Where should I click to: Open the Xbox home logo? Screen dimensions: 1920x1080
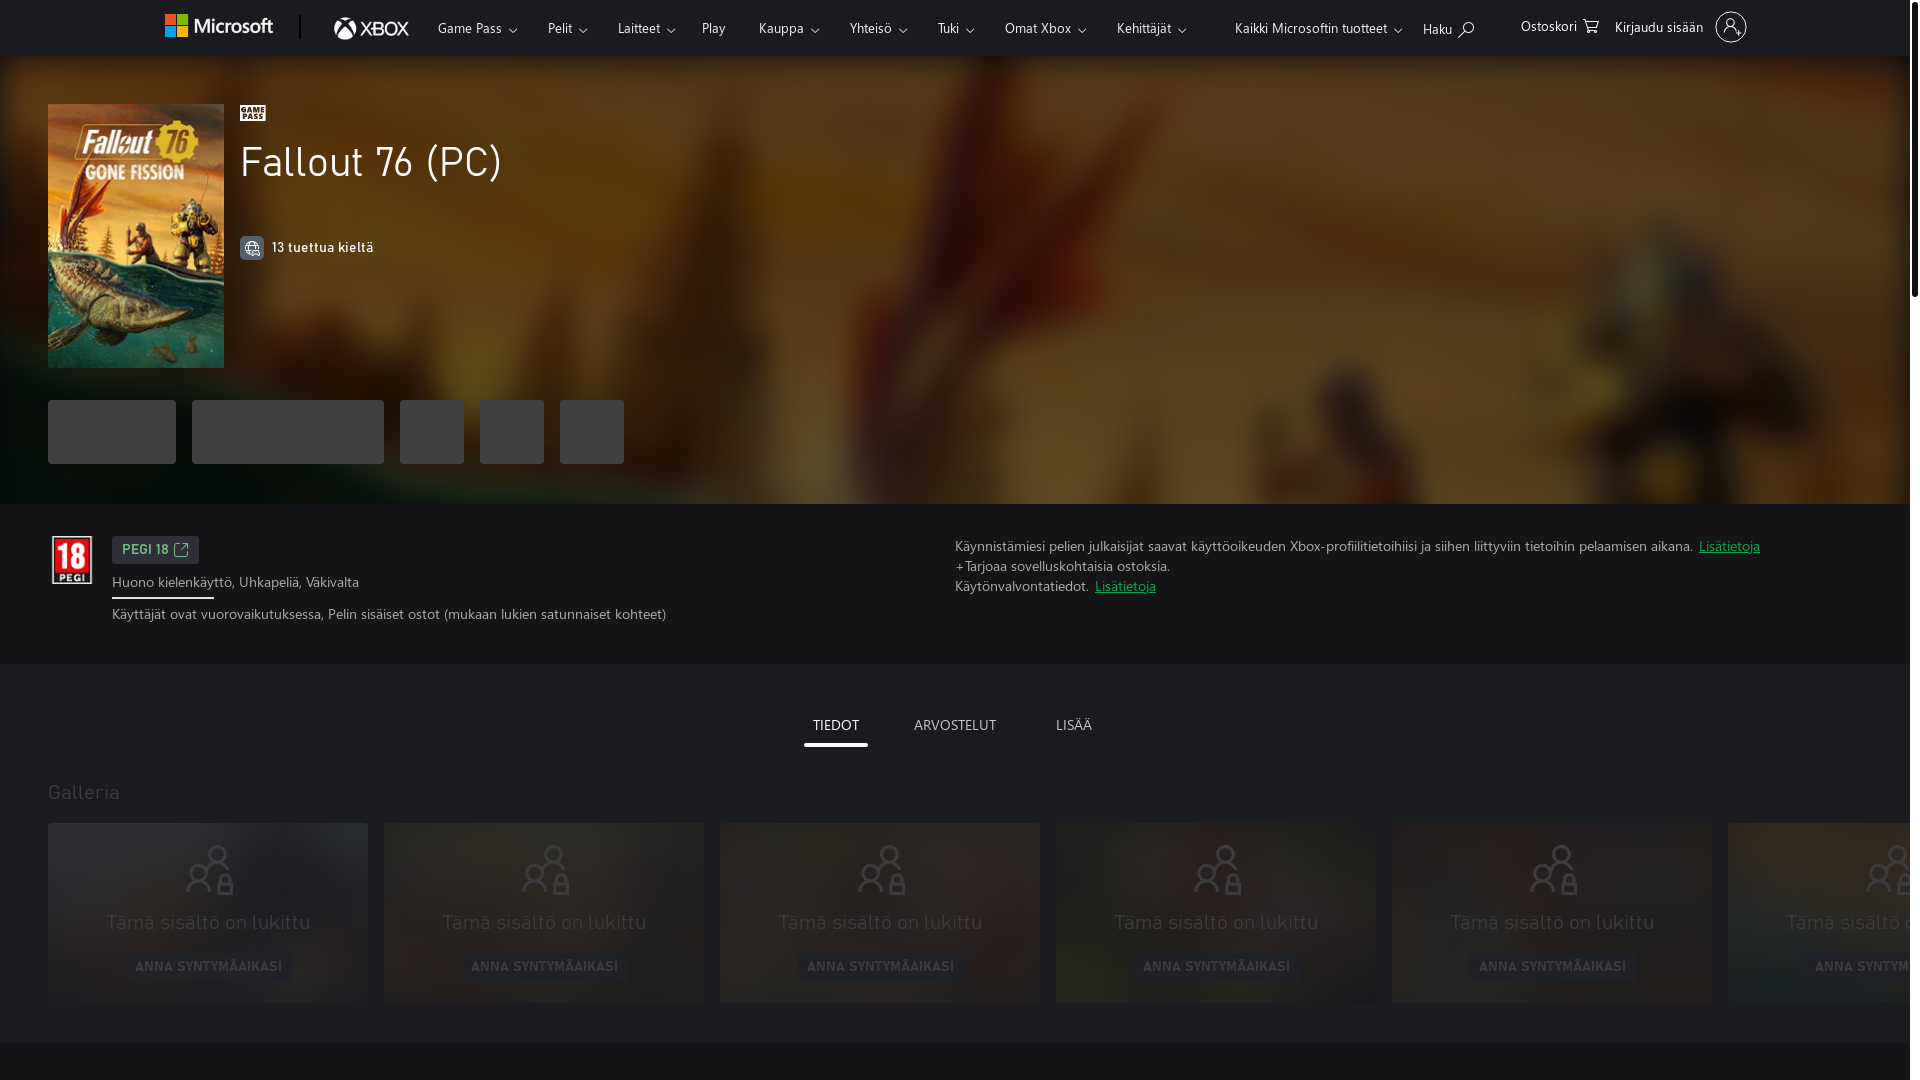(x=371, y=28)
